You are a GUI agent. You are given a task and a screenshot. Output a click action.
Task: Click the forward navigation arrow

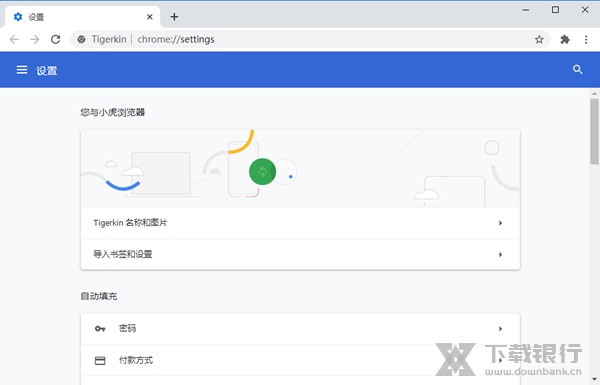point(35,39)
